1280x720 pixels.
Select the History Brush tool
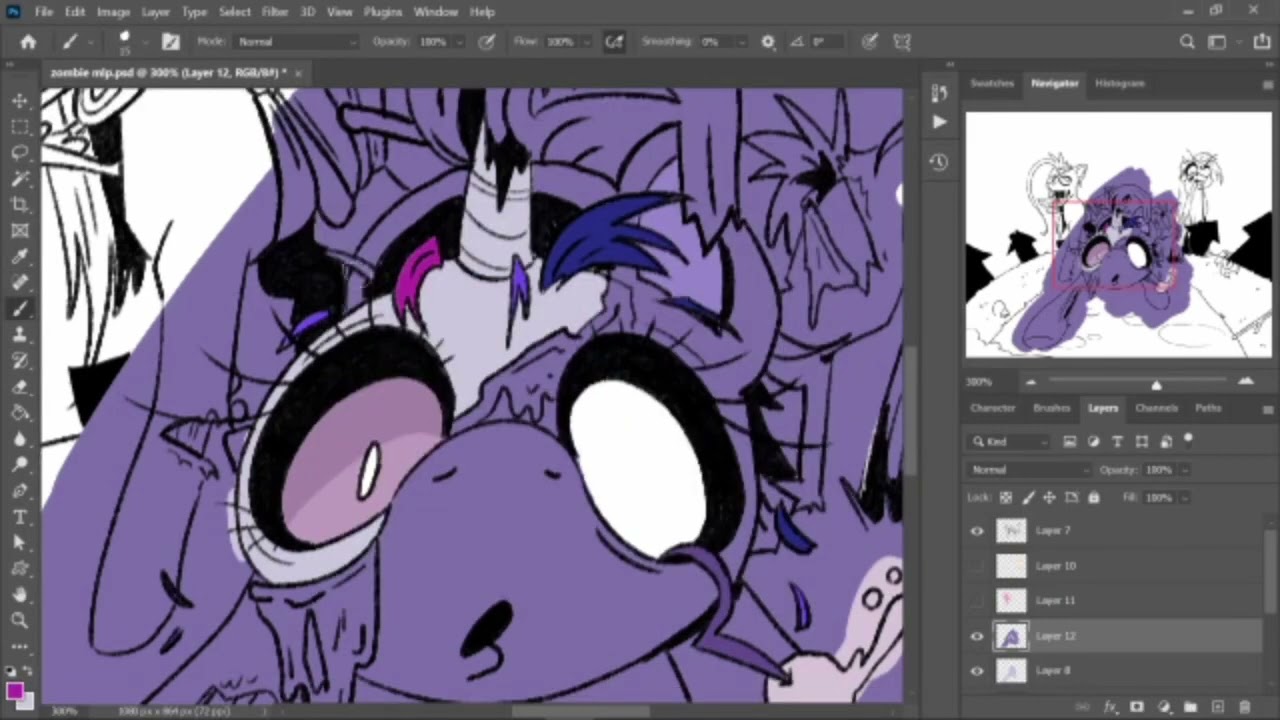click(x=20, y=360)
